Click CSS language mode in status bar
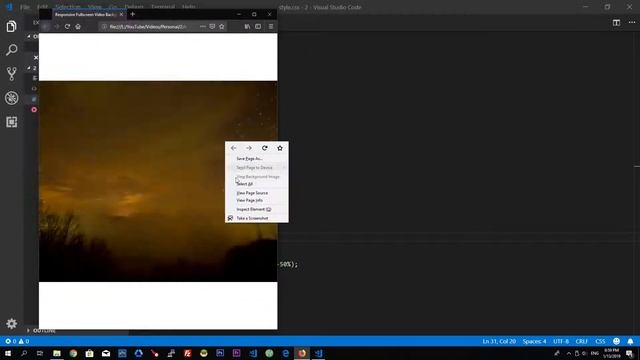Image resolution: width=640 pixels, height=360 pixels. point(600,341)
